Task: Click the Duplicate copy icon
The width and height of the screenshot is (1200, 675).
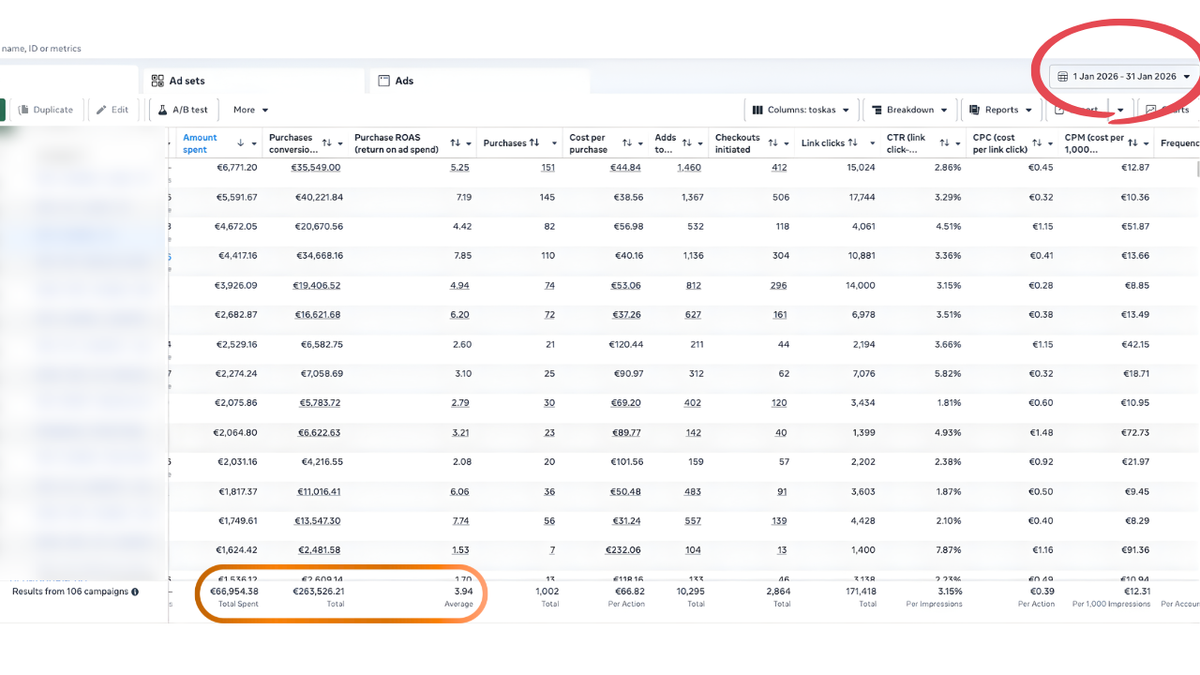Action: (24, 110)
